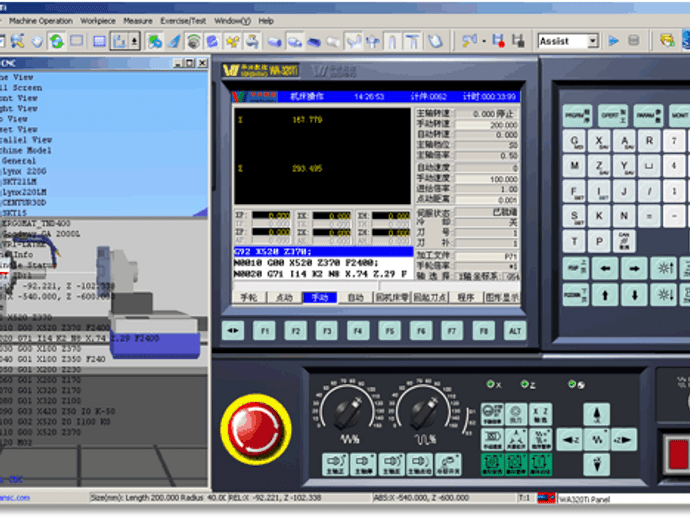Select the CENTUR30D machine model entry

click(x=25, y=203)
